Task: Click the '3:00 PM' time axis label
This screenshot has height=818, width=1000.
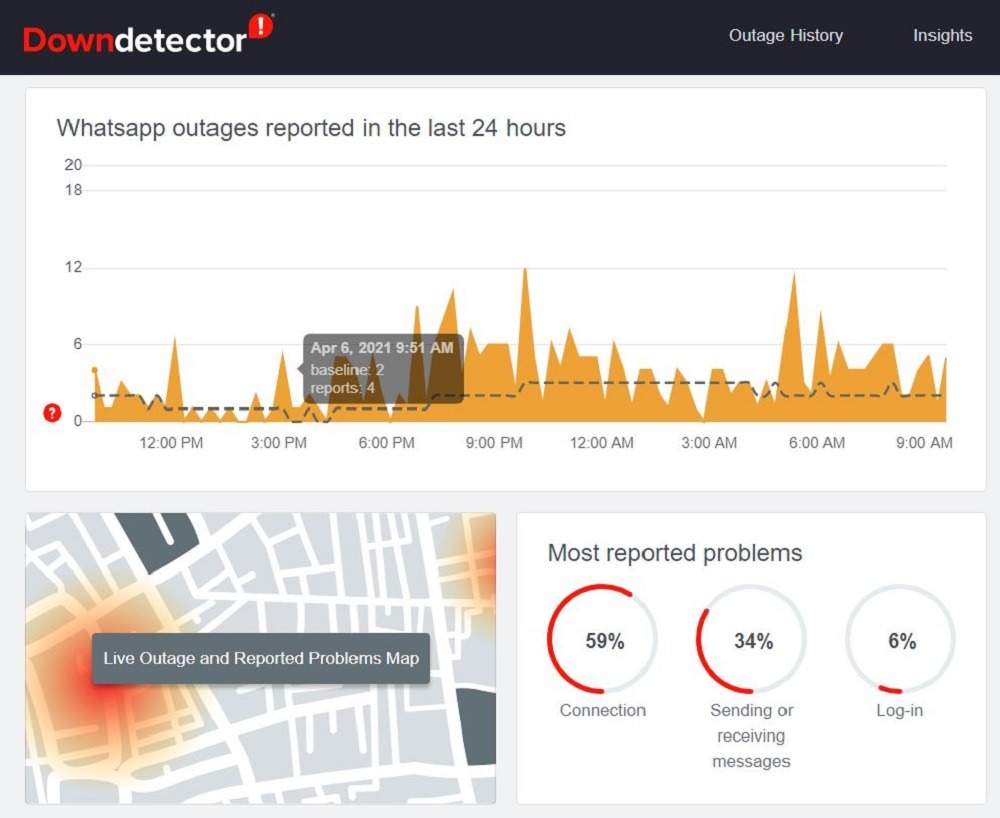Action: point(279,442)
